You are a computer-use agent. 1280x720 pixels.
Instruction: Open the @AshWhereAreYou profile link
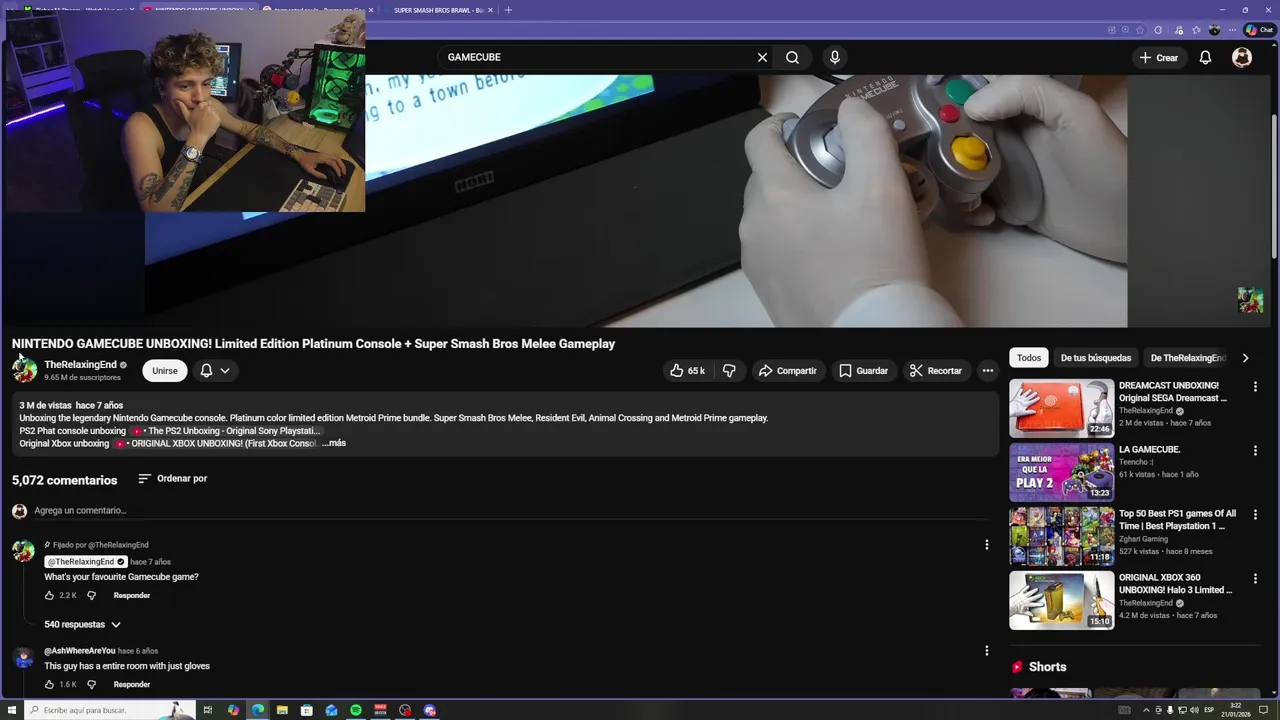click(x=80, y=651)
